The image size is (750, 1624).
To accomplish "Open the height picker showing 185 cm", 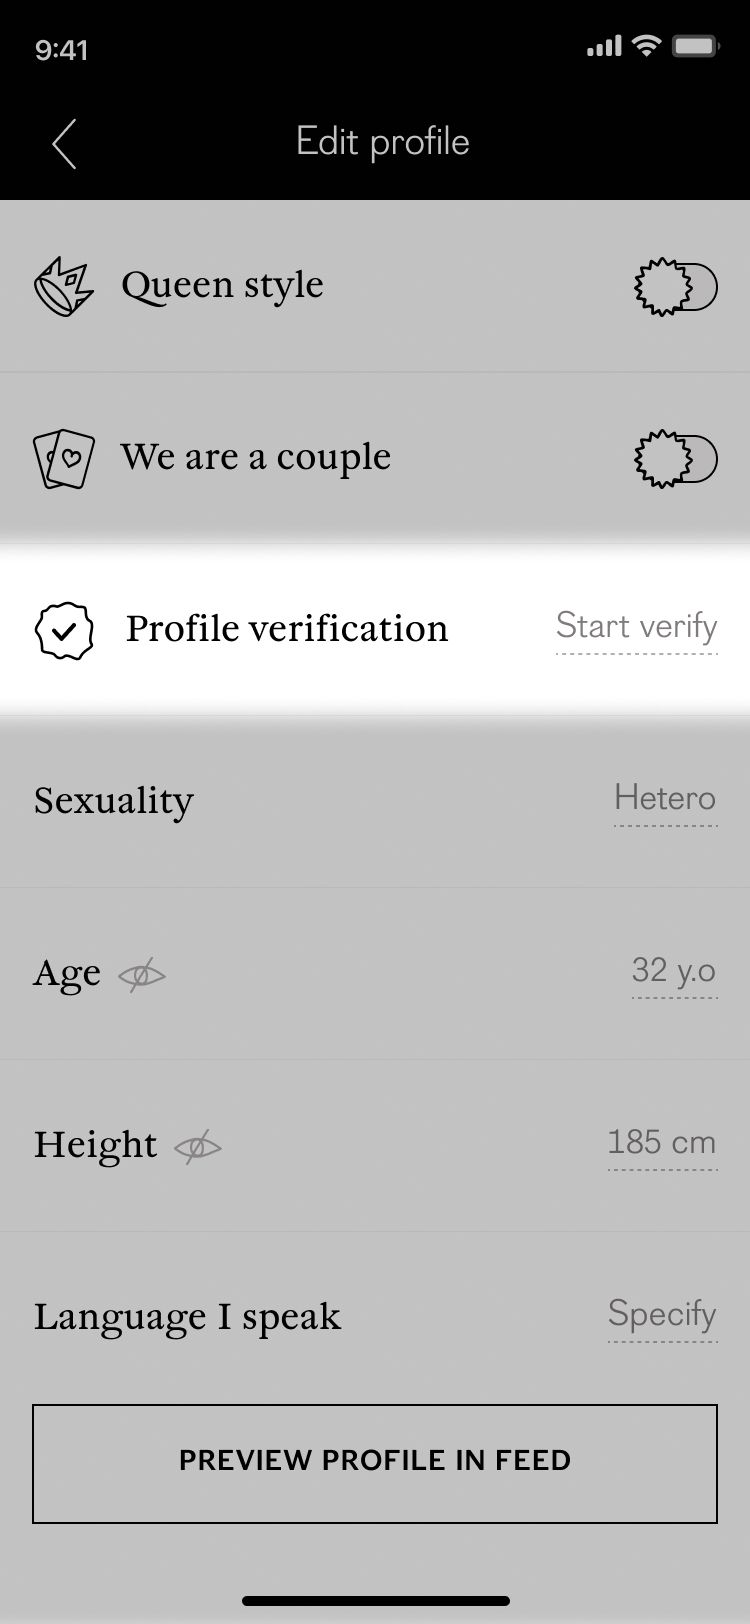I will click(x=662, y=1144).
